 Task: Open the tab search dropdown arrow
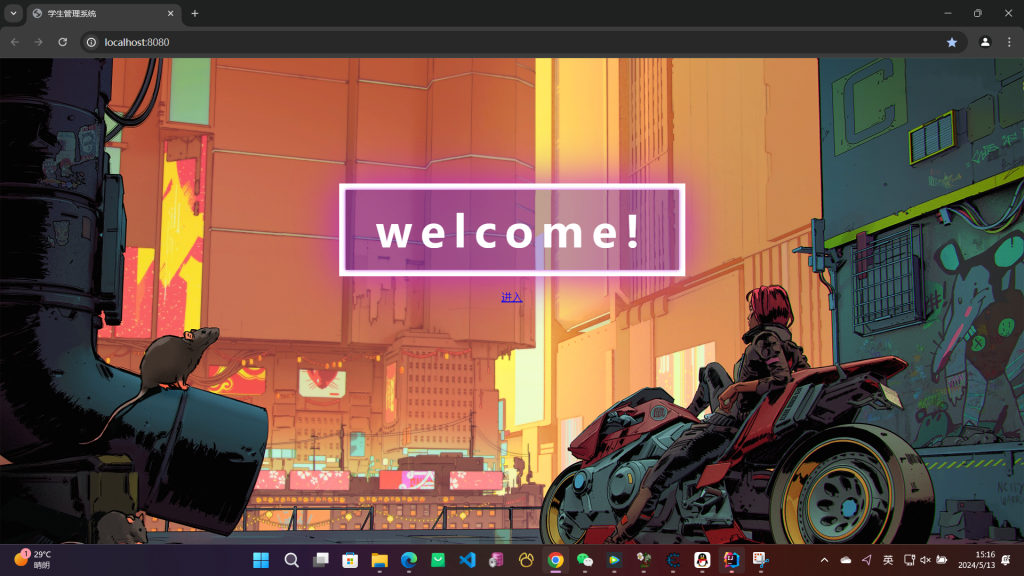click(13, 13)
